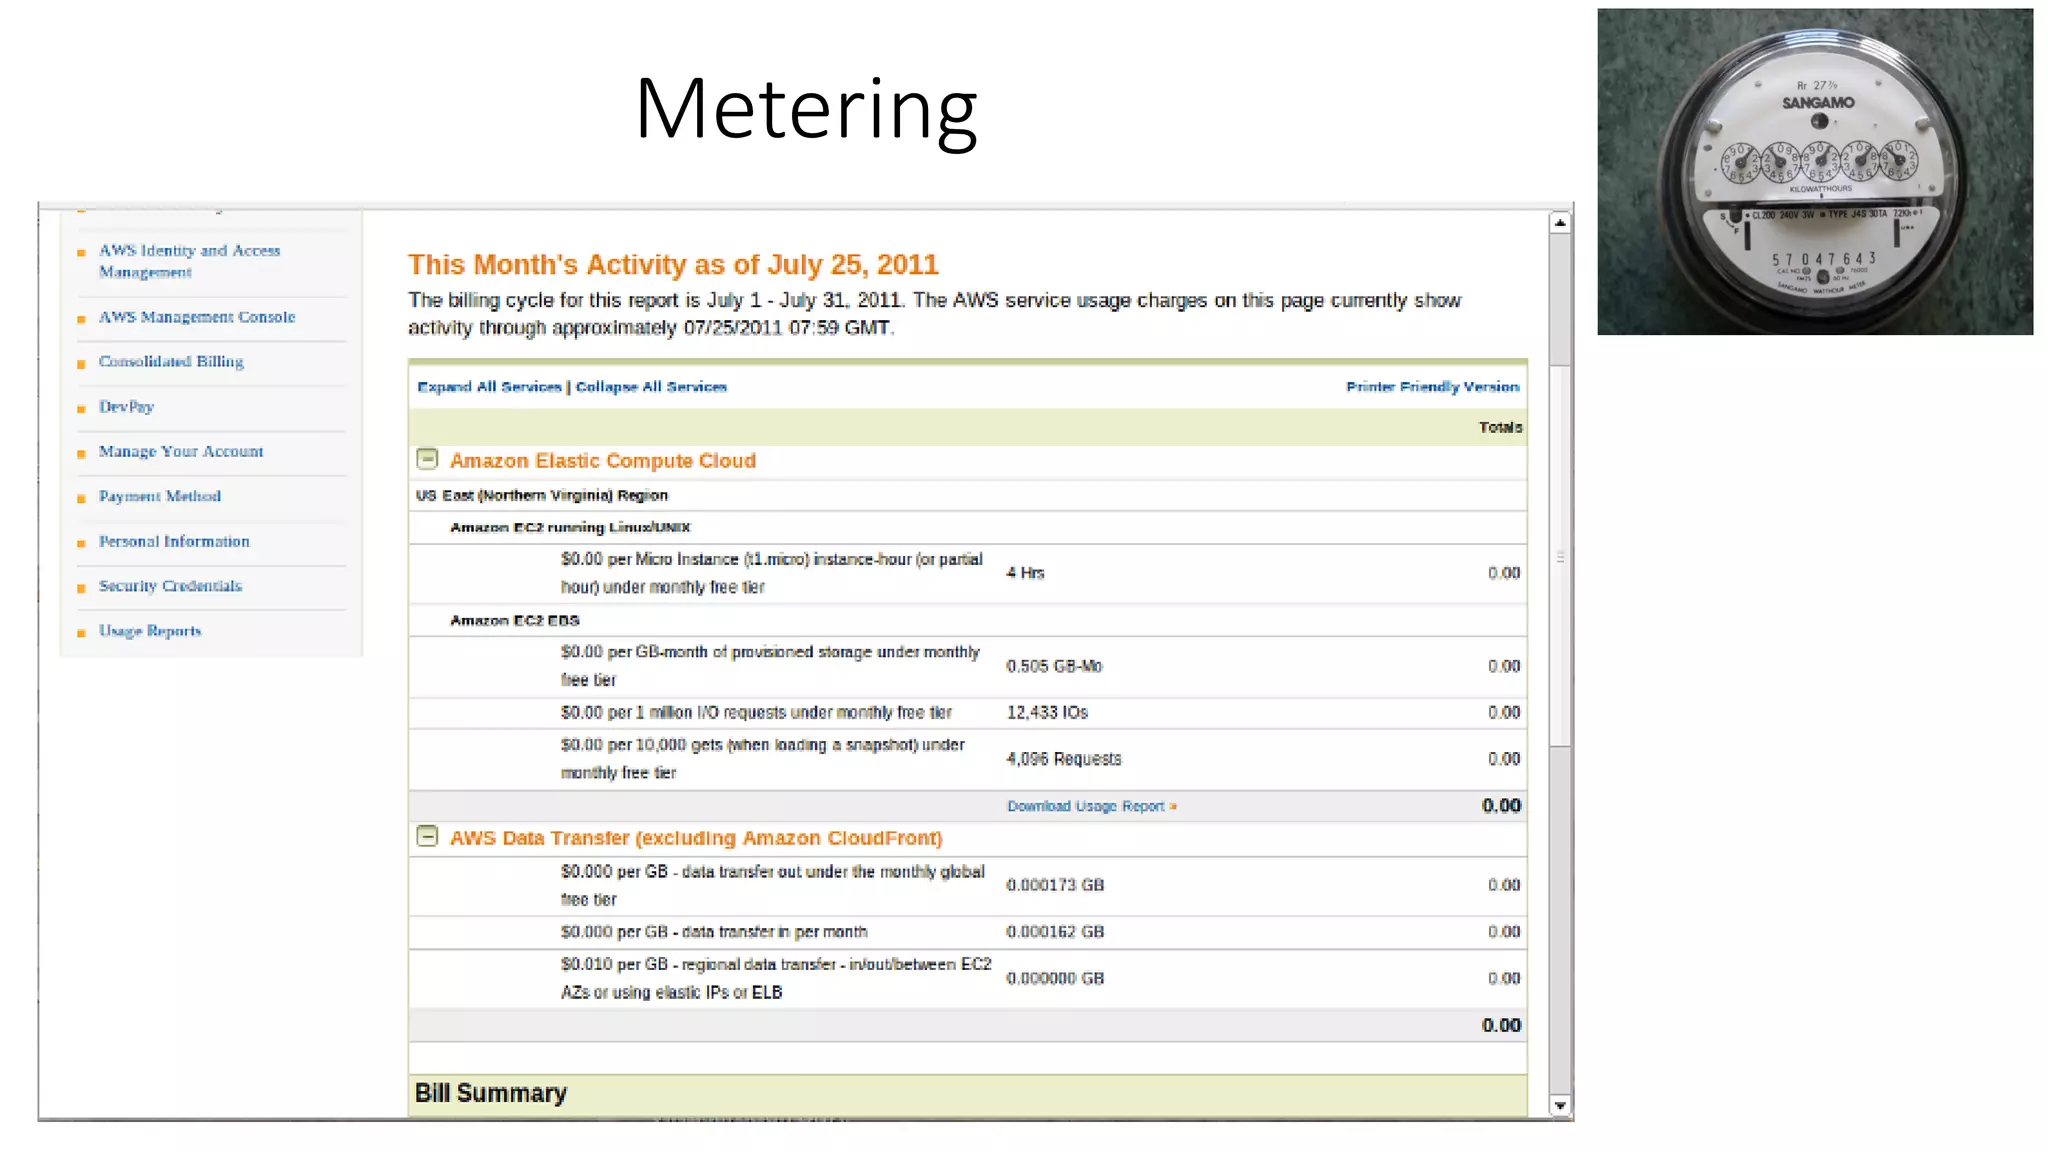The height and width of the screenshot is (1152, 2048).
Task: Click the Data Transfer section total 0.00
Action: tap(1501, 1025)
